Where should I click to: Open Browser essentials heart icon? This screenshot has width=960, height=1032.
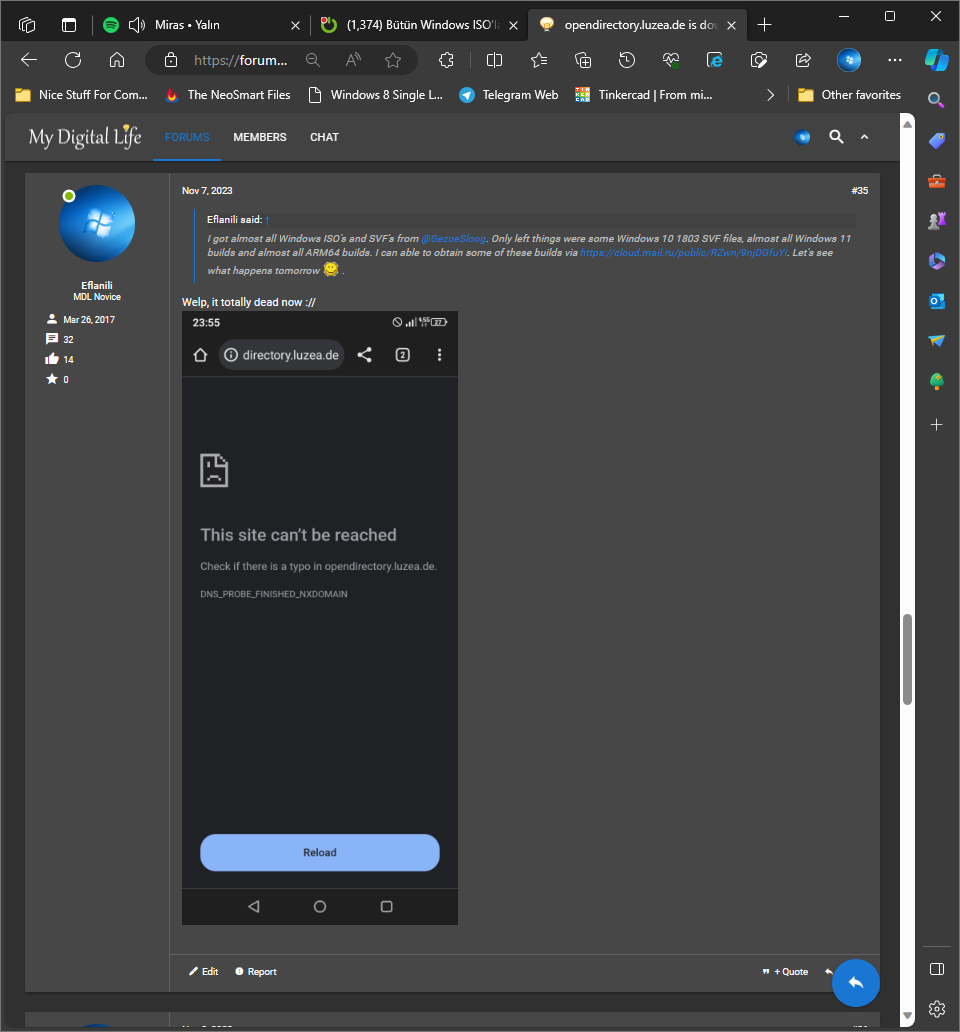(x=670, y=60)
